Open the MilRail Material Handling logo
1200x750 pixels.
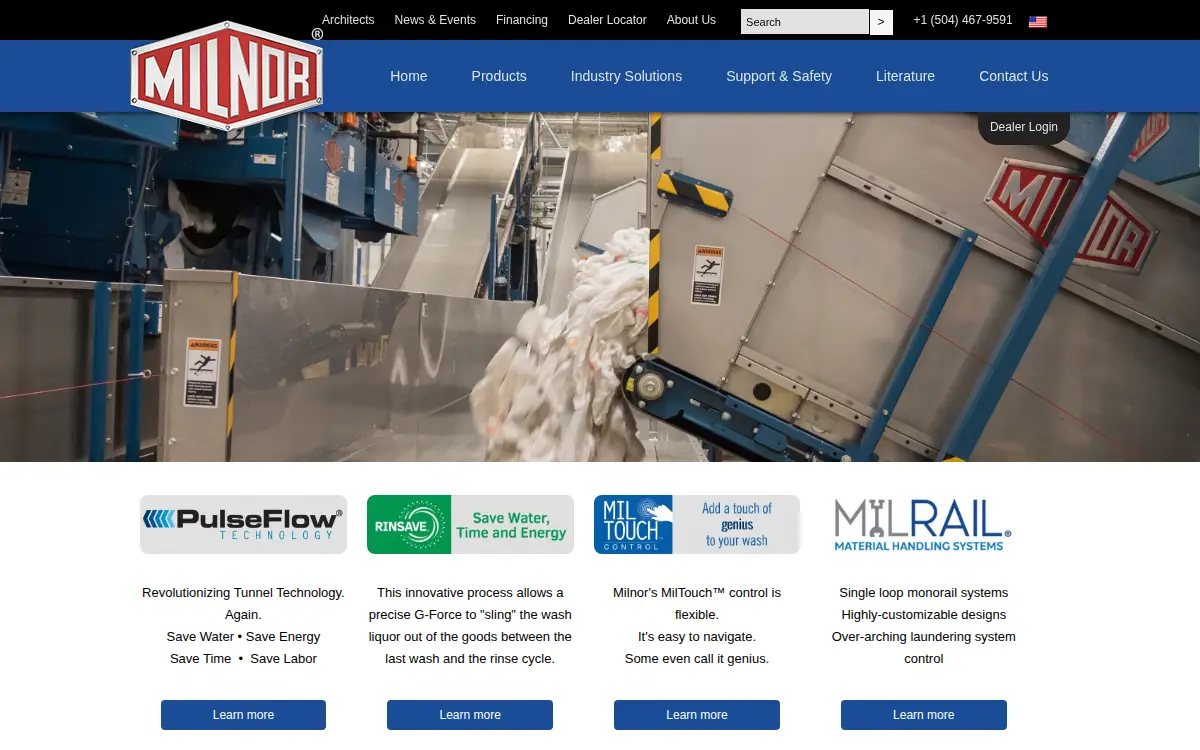coord(924,525)
